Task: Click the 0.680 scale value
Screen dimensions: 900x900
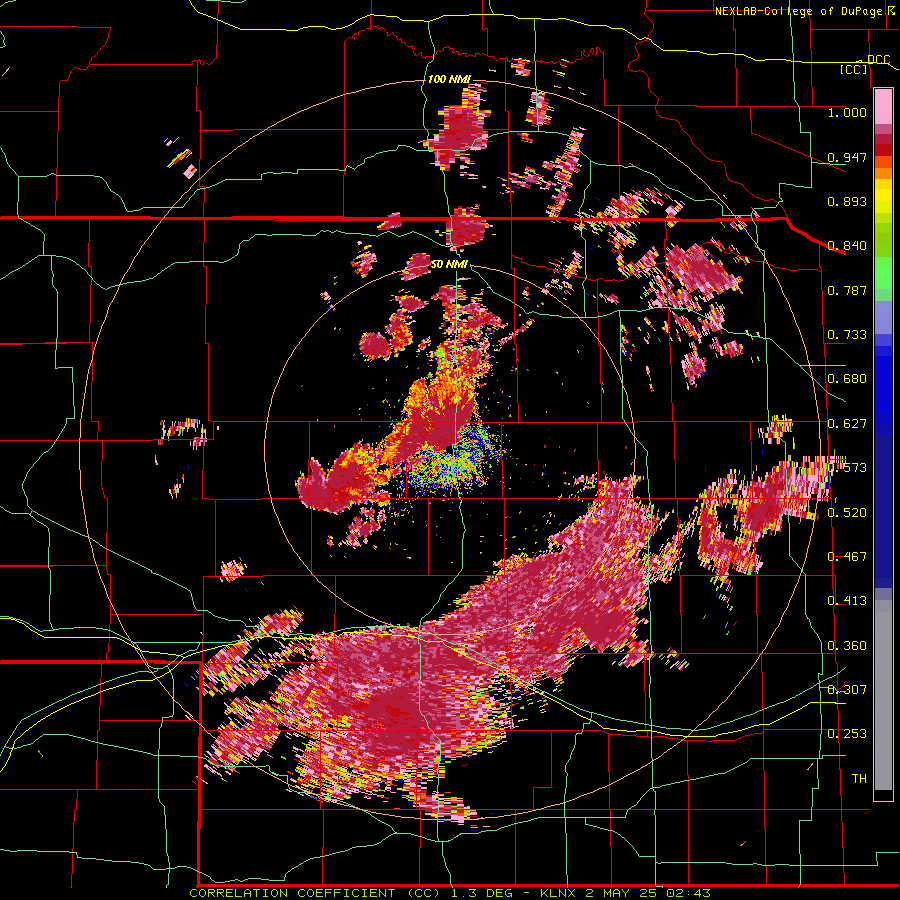Action: coord(847,379)
